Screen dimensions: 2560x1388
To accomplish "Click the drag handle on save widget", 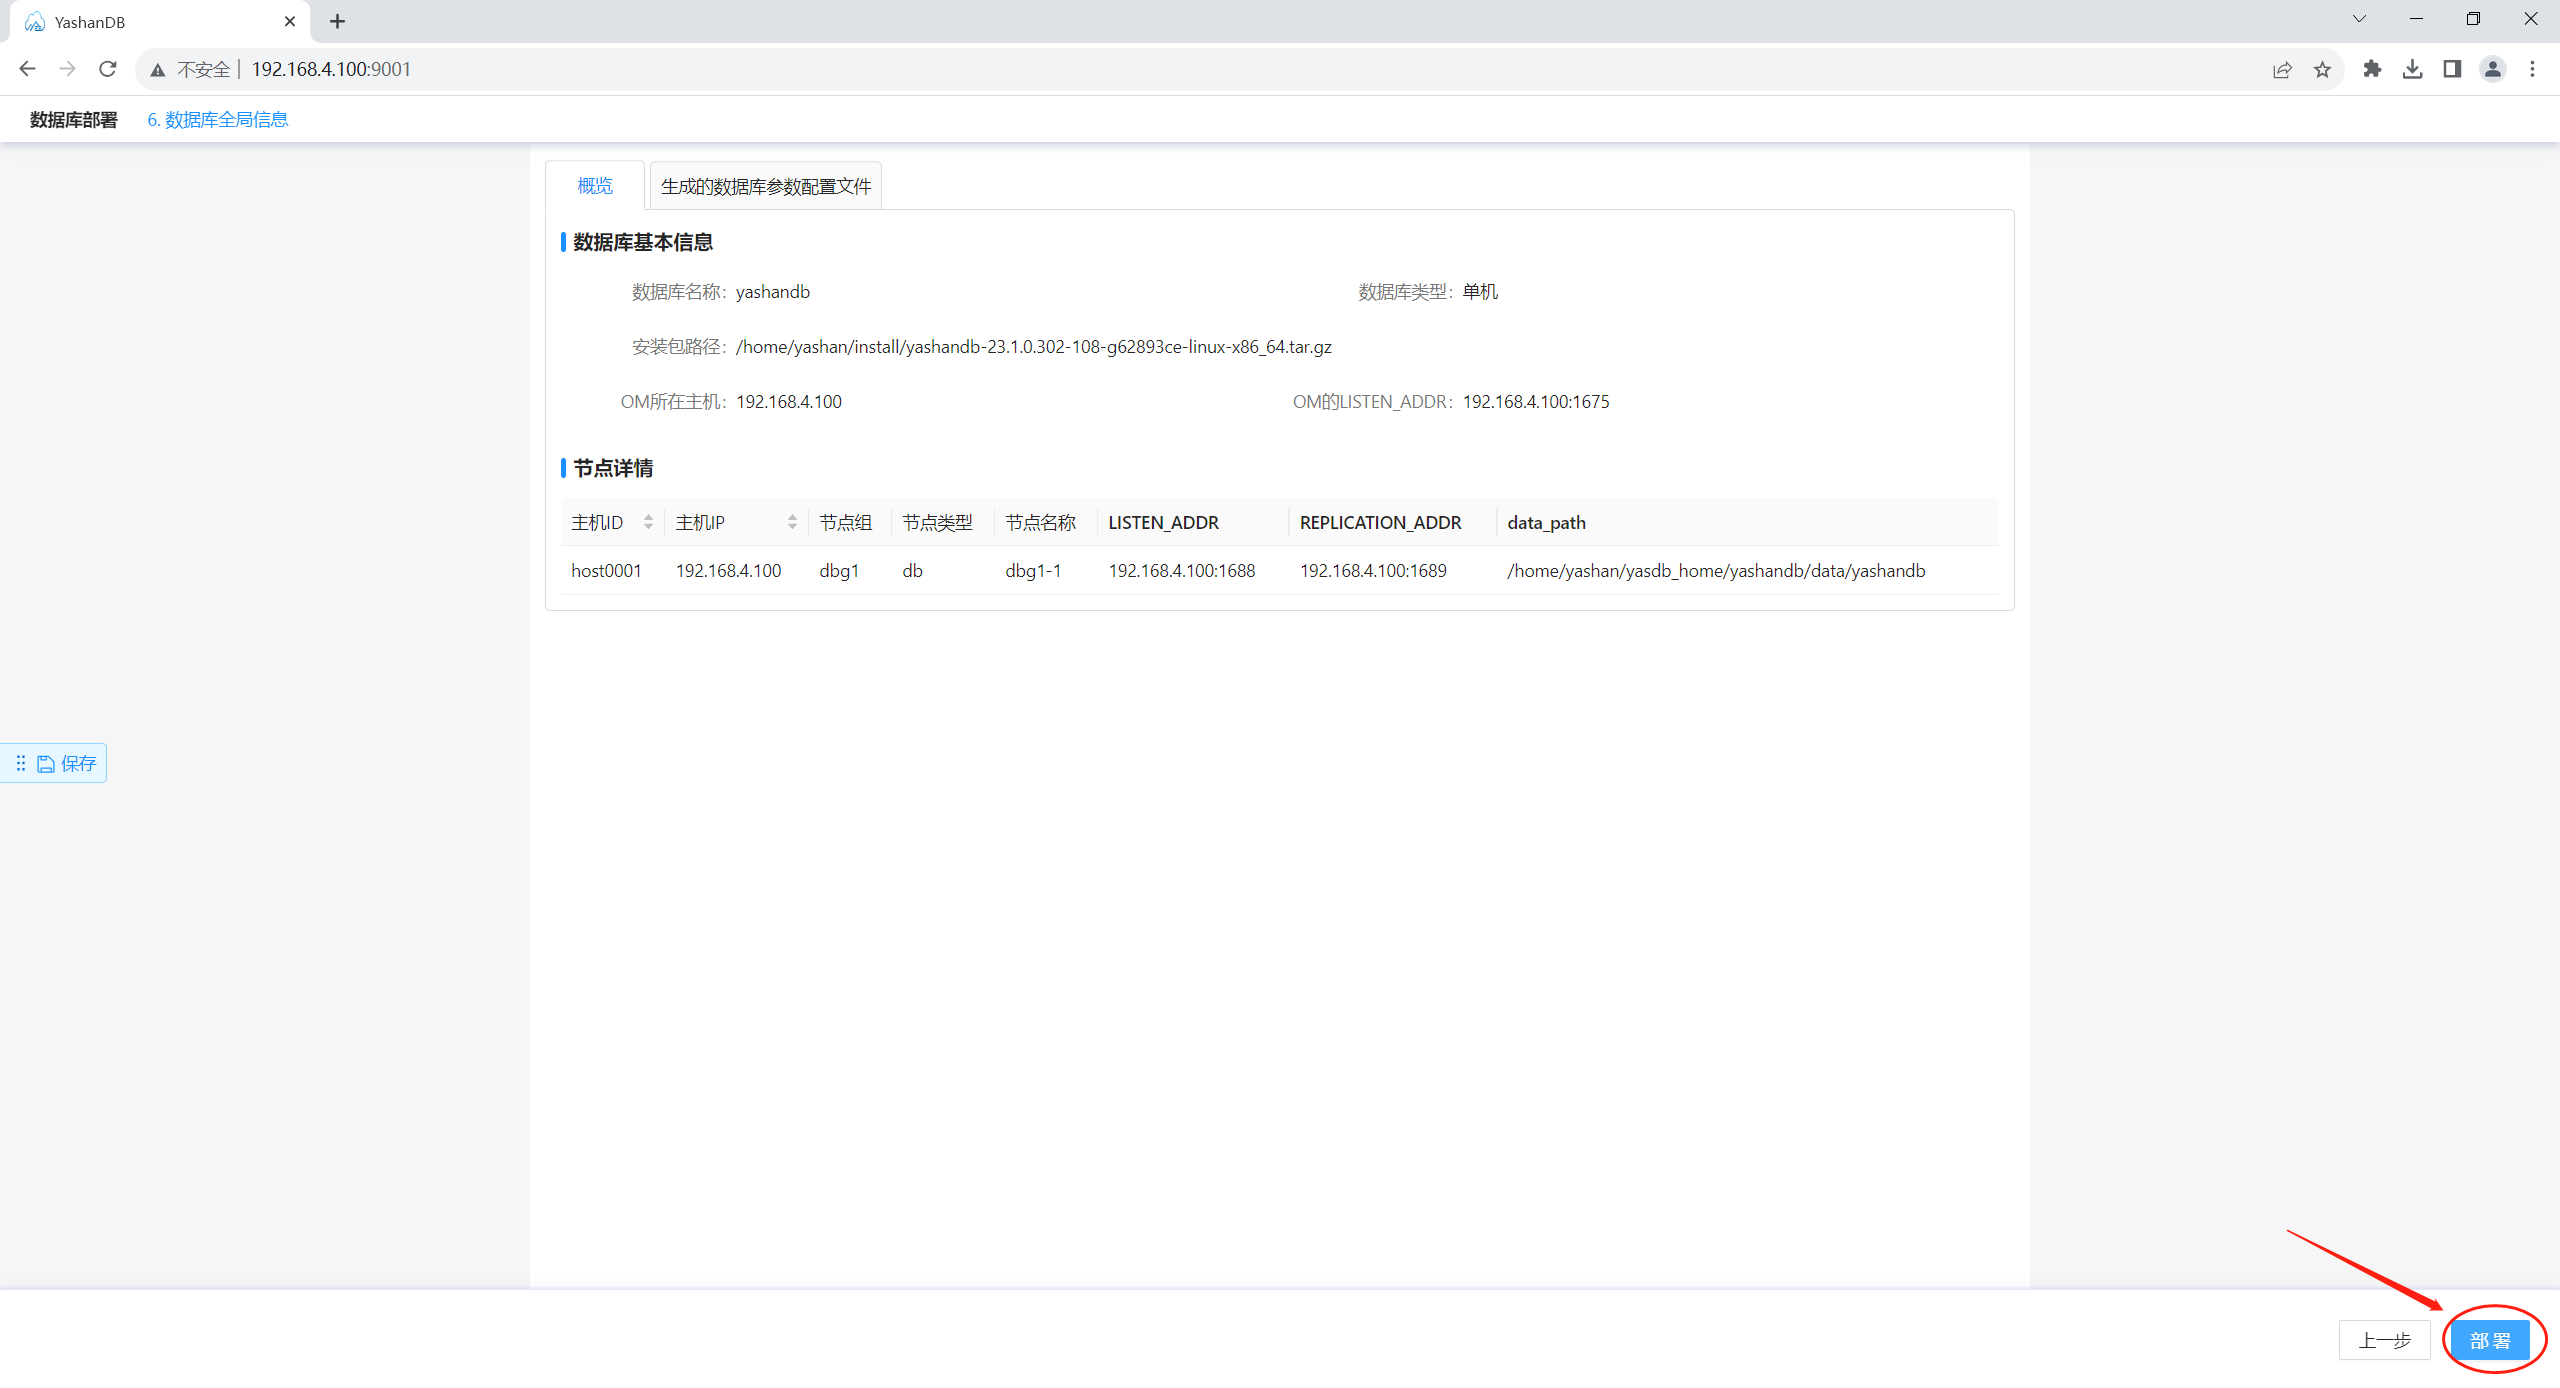I will click(x=21, y=763).
